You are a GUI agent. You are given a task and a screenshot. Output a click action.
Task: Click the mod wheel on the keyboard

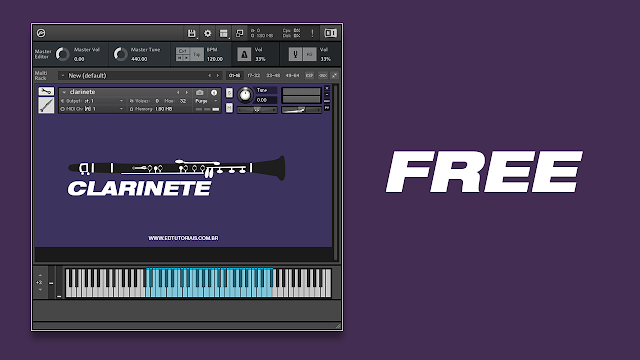point(59,282)
